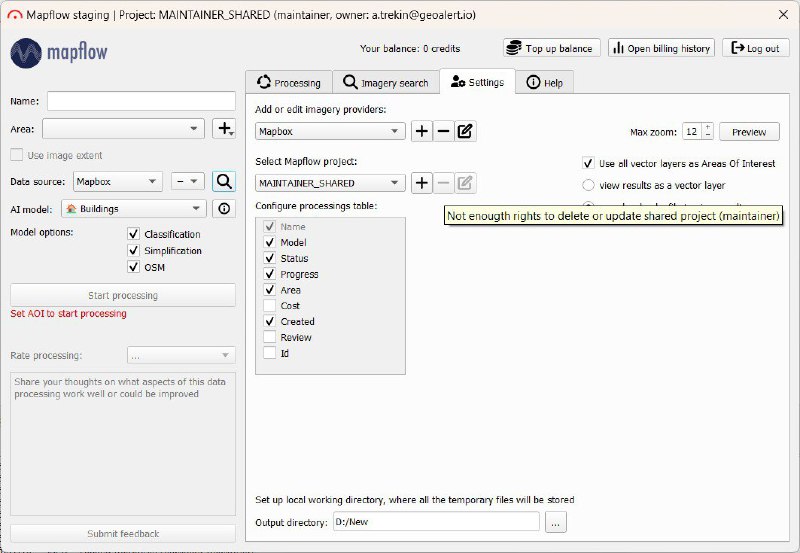
Task: Enable Id column checkbox
Action: pyautogui.click(x=270, y=353)
